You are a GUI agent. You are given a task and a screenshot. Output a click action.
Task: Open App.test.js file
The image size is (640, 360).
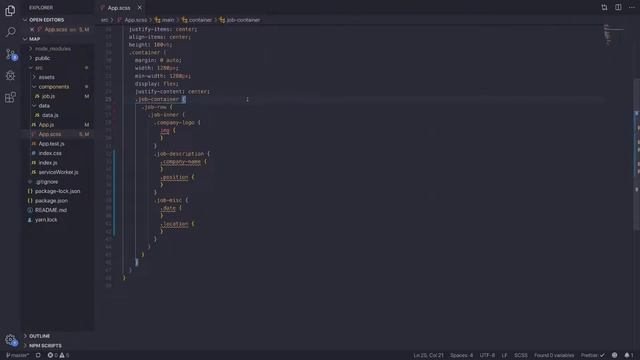(51, 144)
